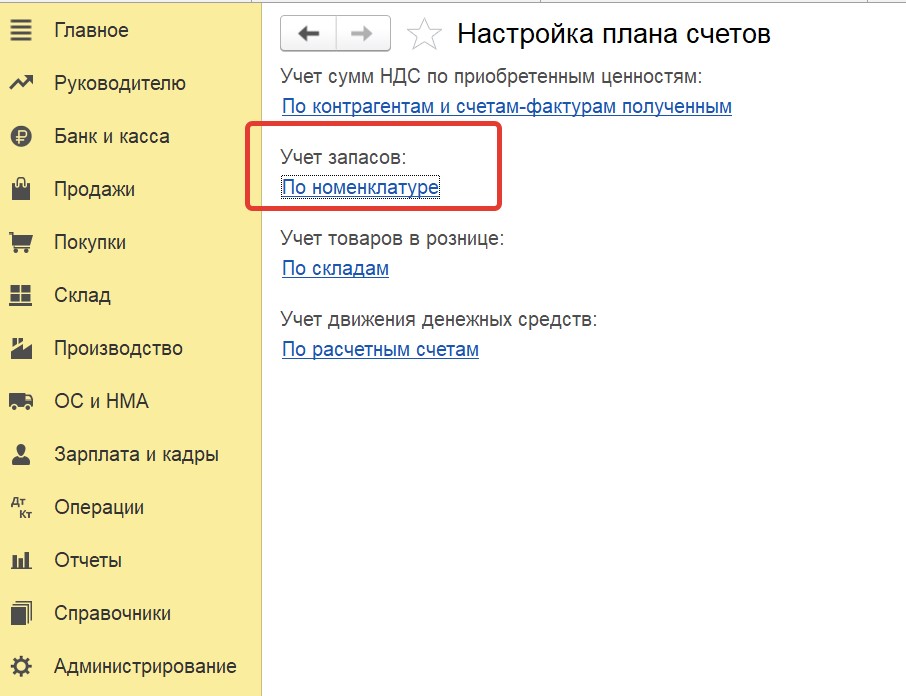
Task: Go forward with the right arrow button
Action: pyautogui.click(x=363, y=34)
